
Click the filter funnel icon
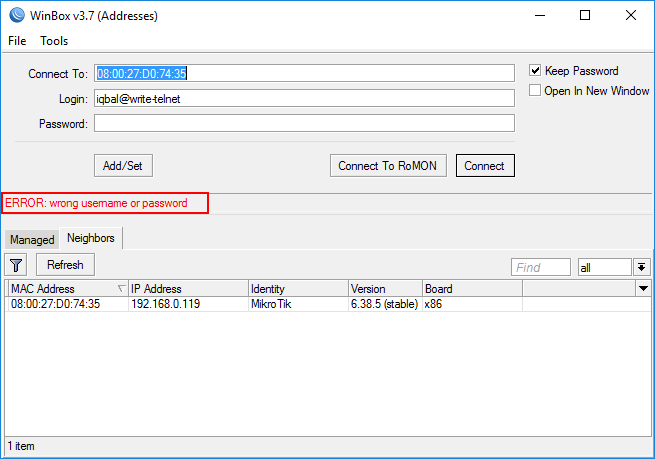tap(16, 265)
